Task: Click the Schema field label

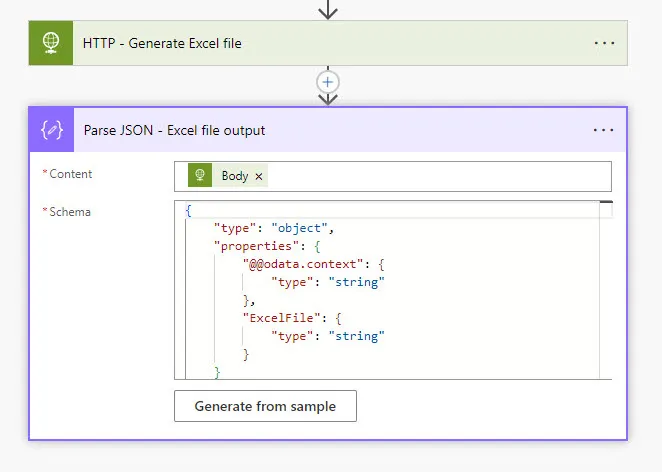Action: (x=70, y=212)
